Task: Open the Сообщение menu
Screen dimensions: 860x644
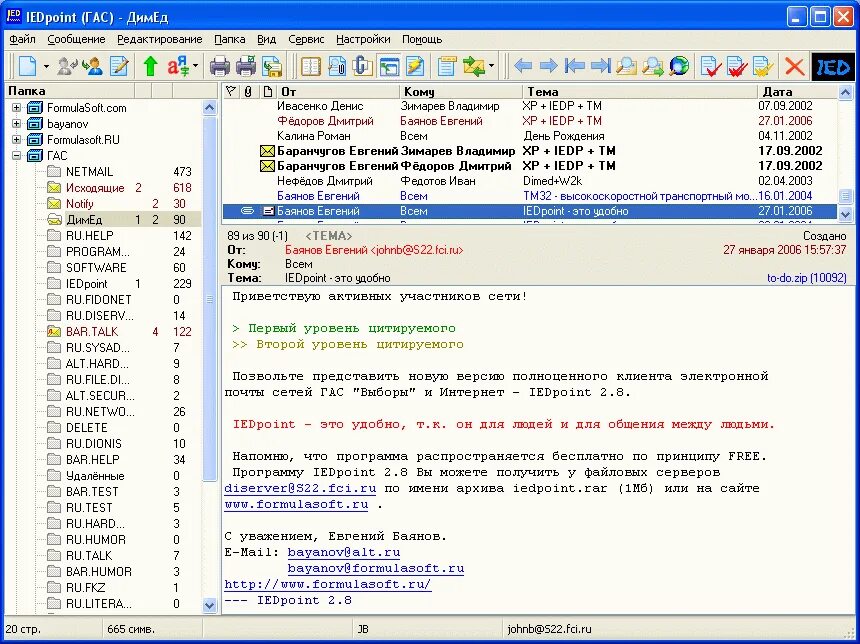Action: (76, 39)
